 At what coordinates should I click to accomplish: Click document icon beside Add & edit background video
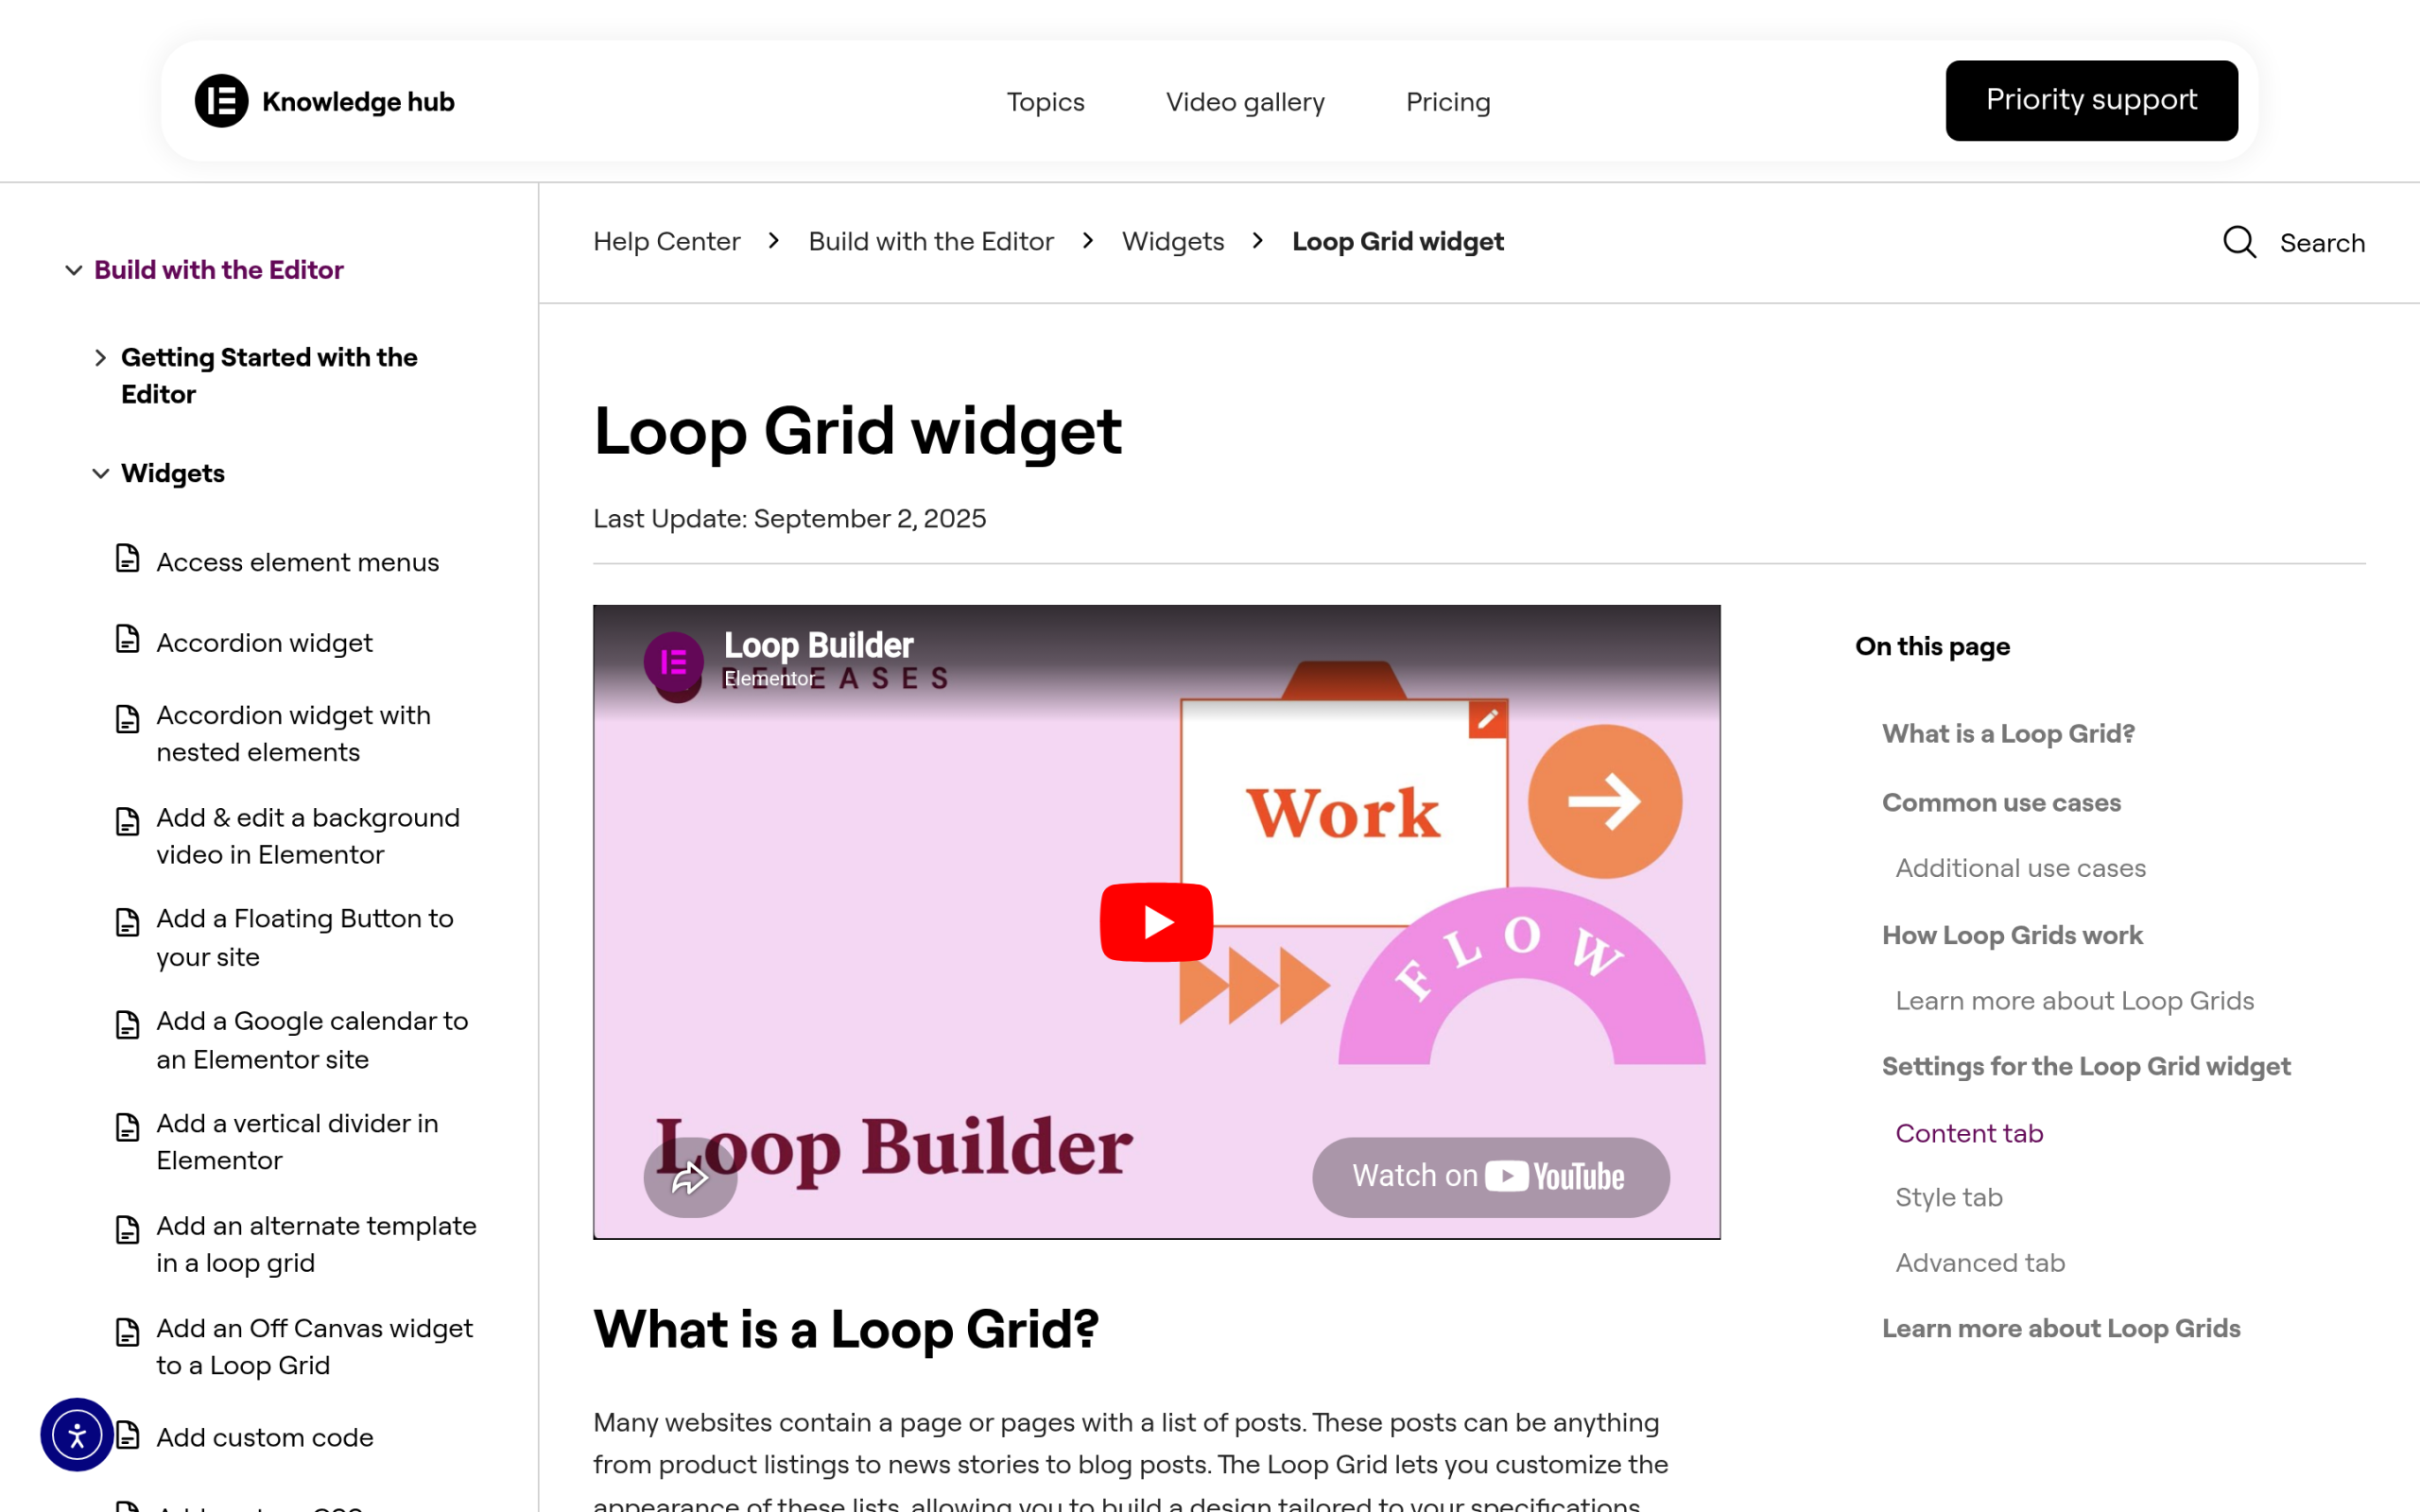[127, 821]
